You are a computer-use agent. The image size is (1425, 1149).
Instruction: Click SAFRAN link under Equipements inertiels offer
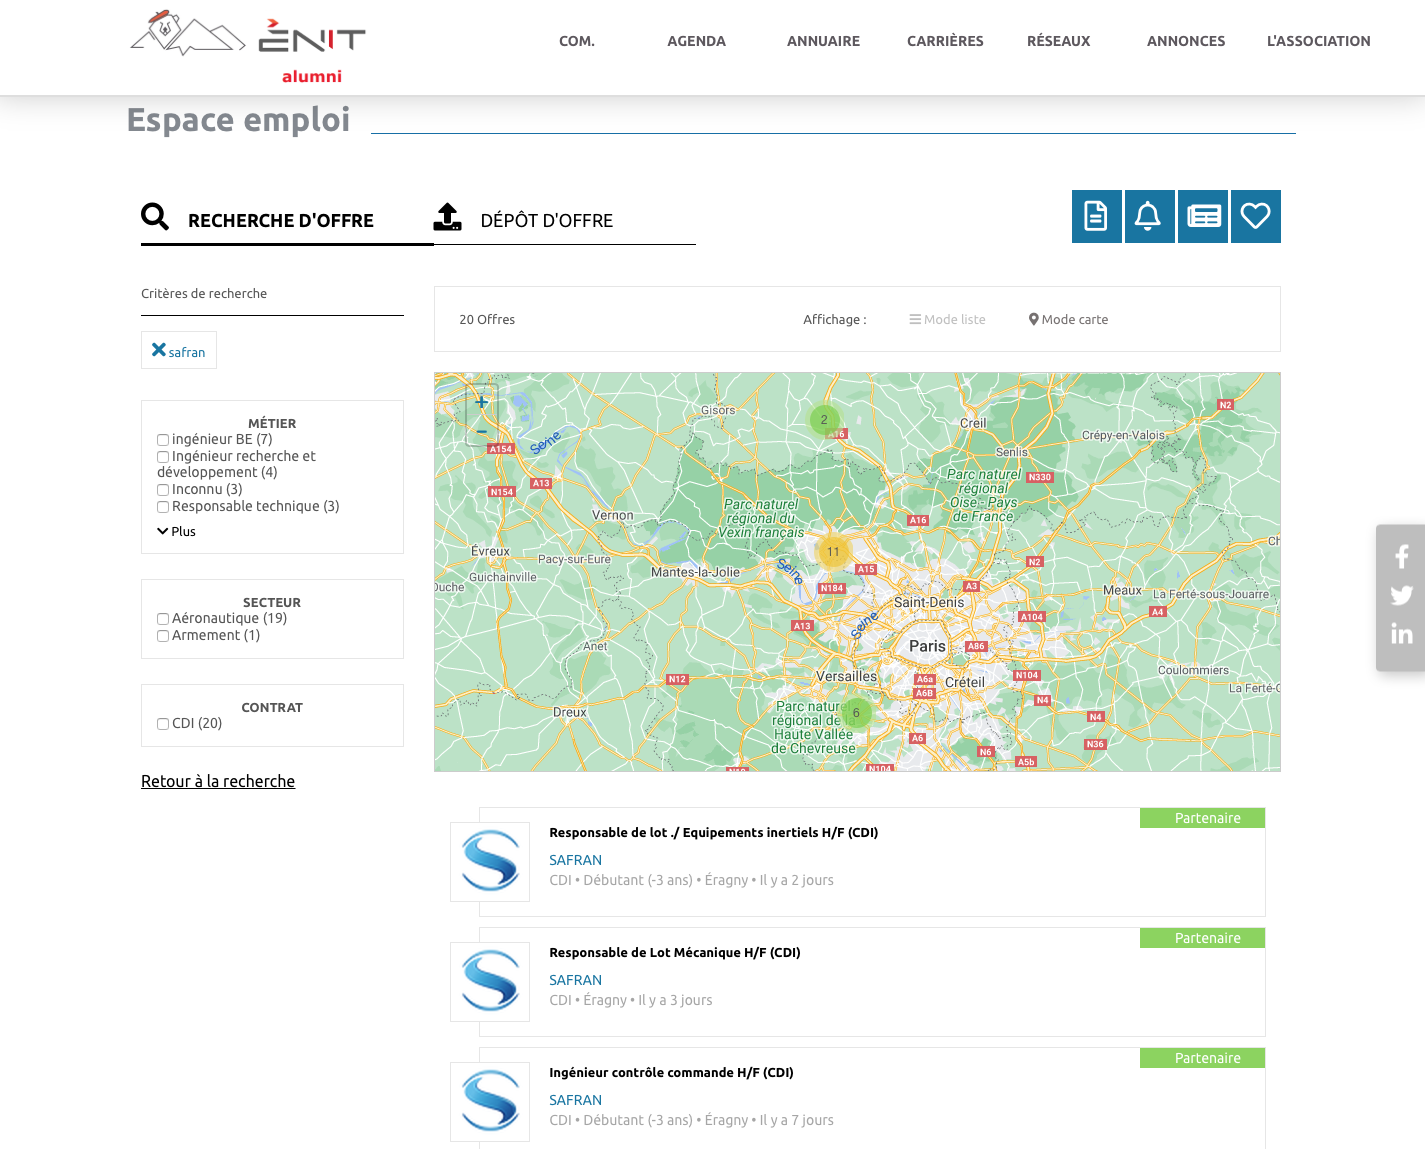575,860
